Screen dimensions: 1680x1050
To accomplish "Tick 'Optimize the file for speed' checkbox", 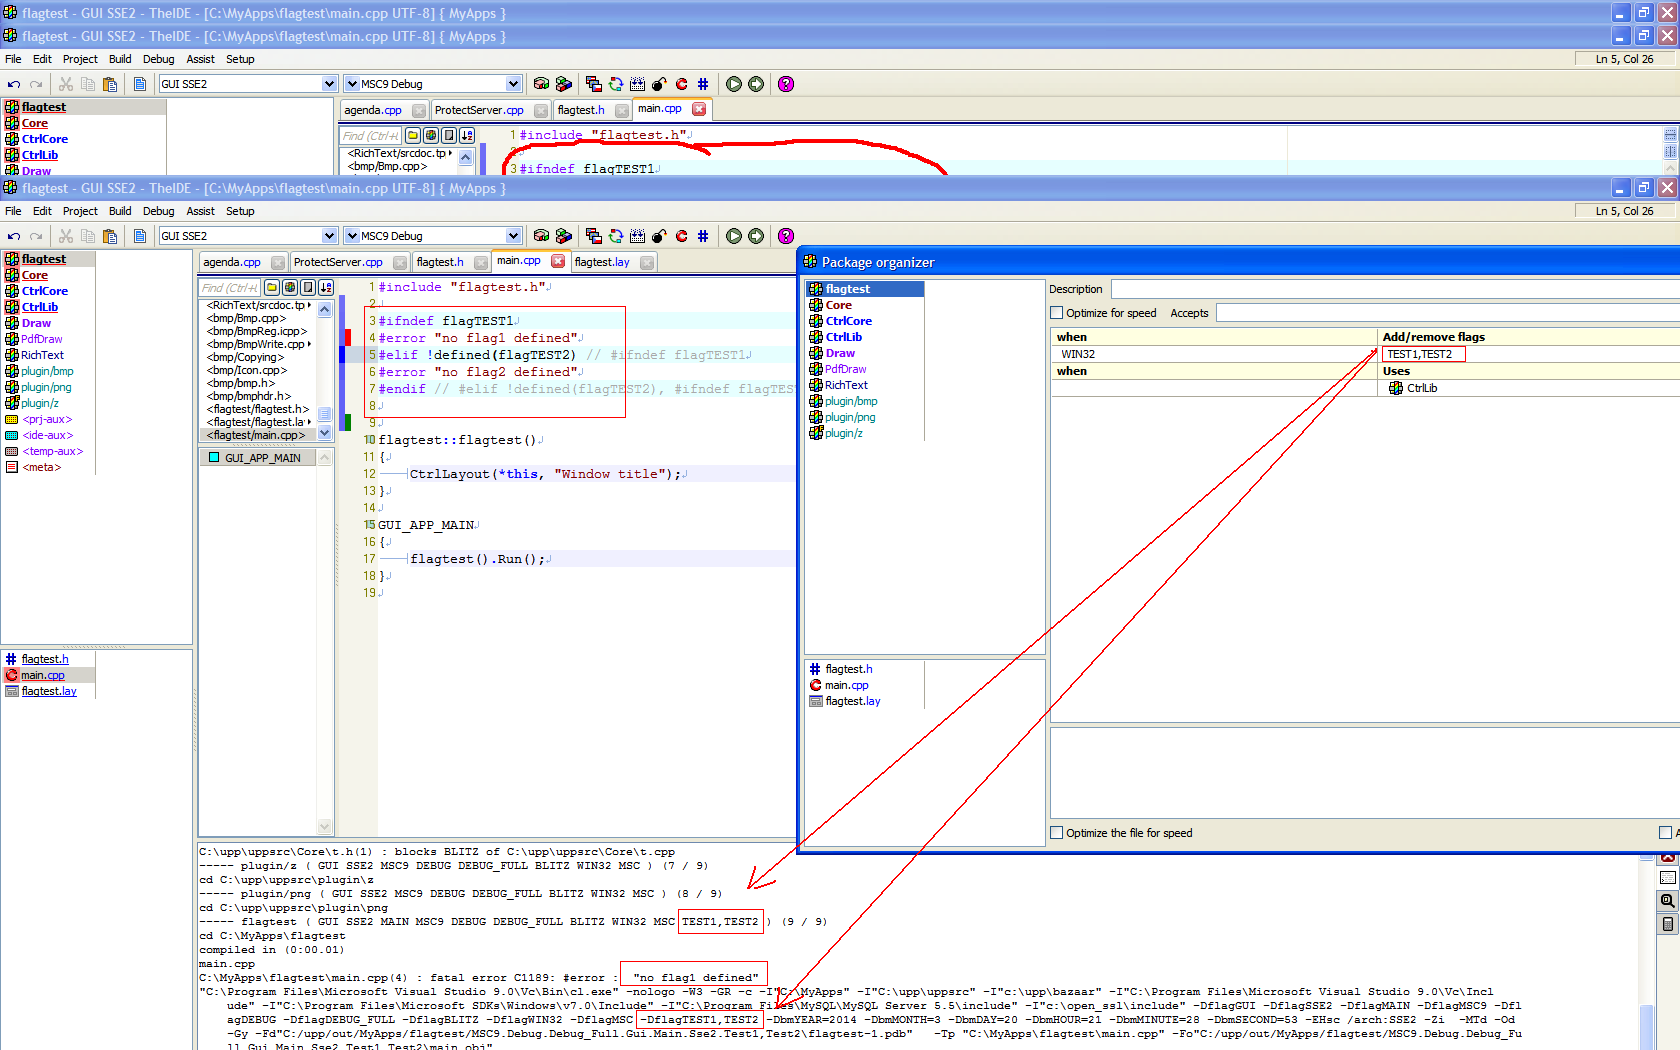I will [x=1057, y=833].
